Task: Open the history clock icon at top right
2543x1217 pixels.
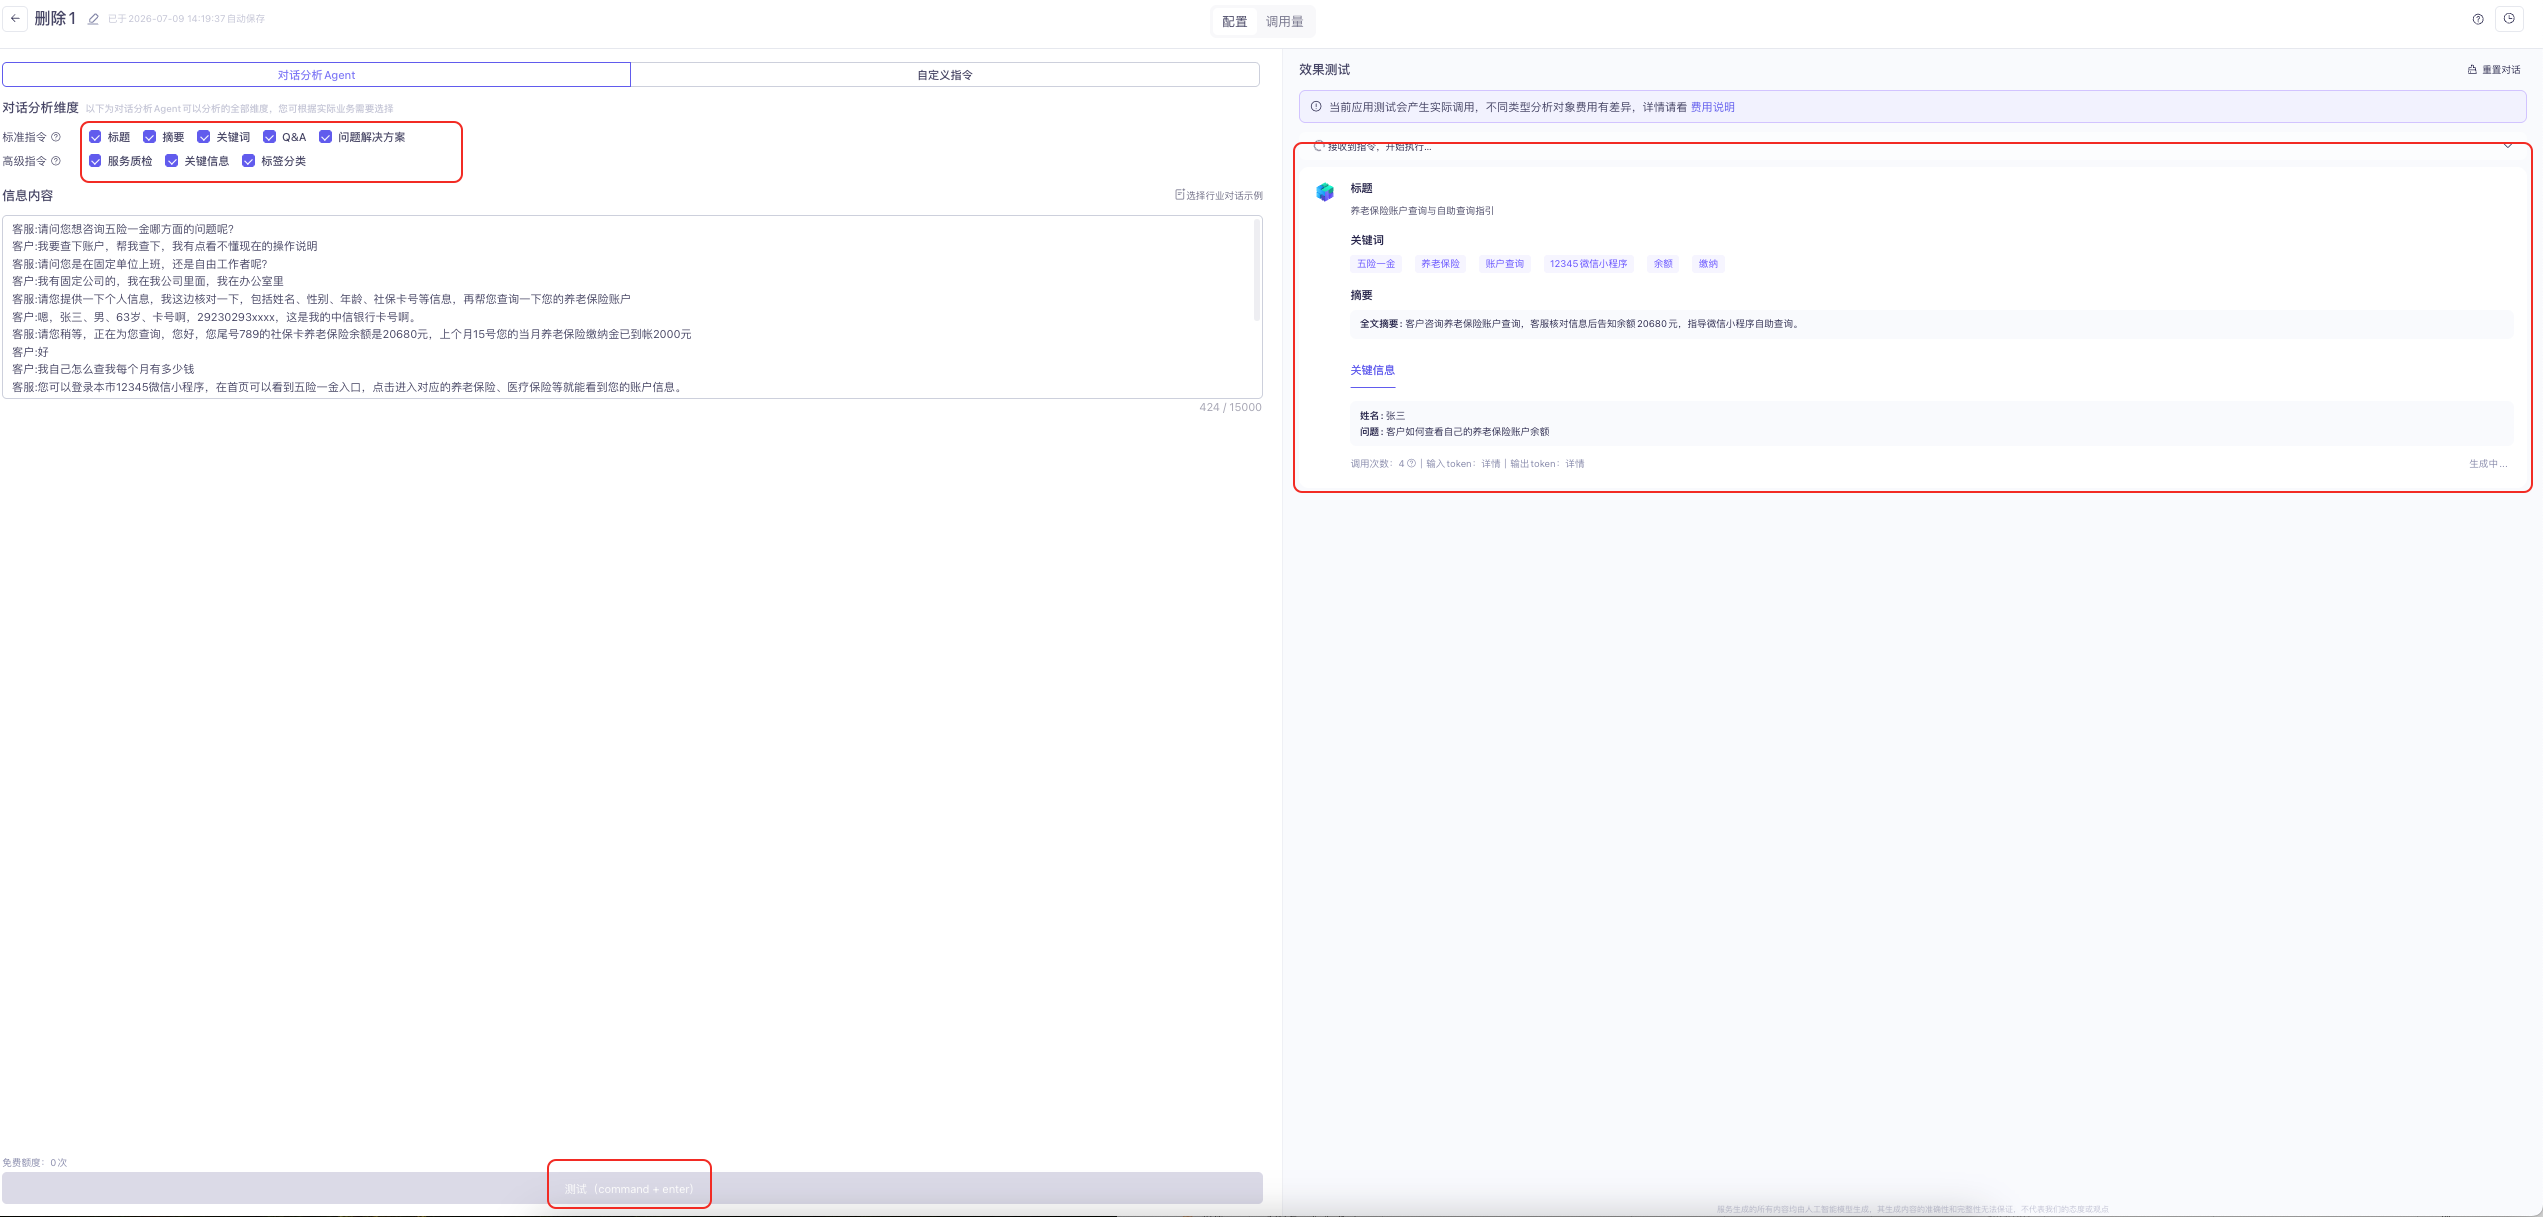Action: (x=2509, y=19)
